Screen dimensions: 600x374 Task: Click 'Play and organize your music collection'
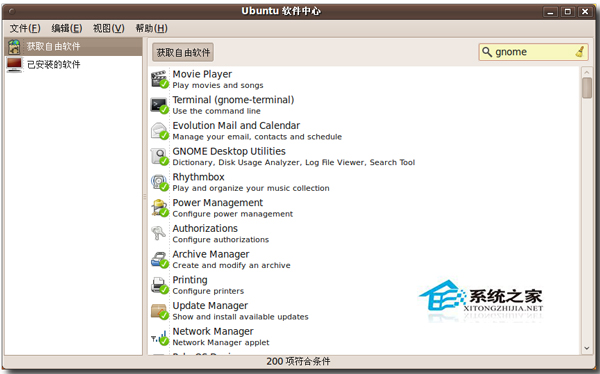click(251, 188)
